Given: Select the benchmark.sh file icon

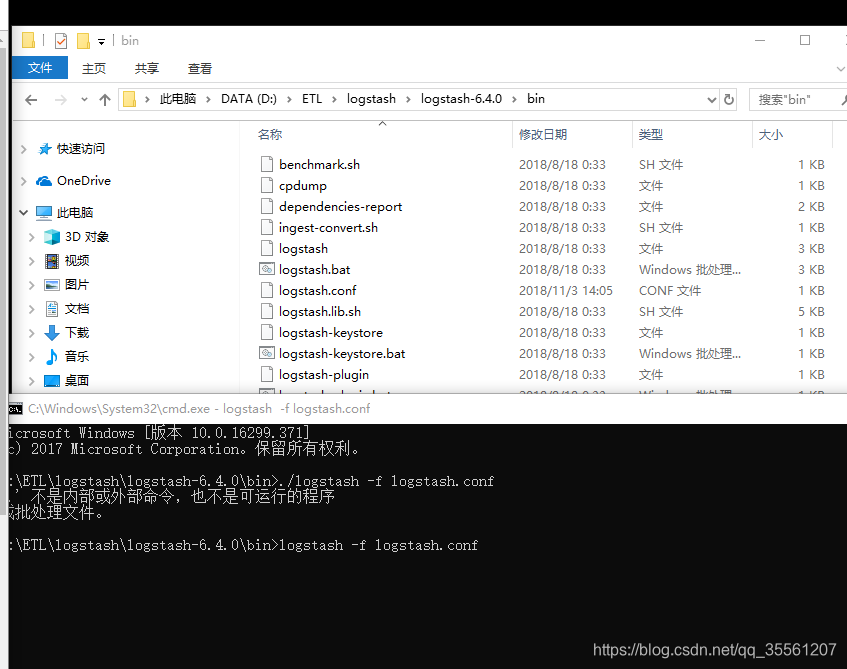Looking at the screenshot, I should (267, 164).
